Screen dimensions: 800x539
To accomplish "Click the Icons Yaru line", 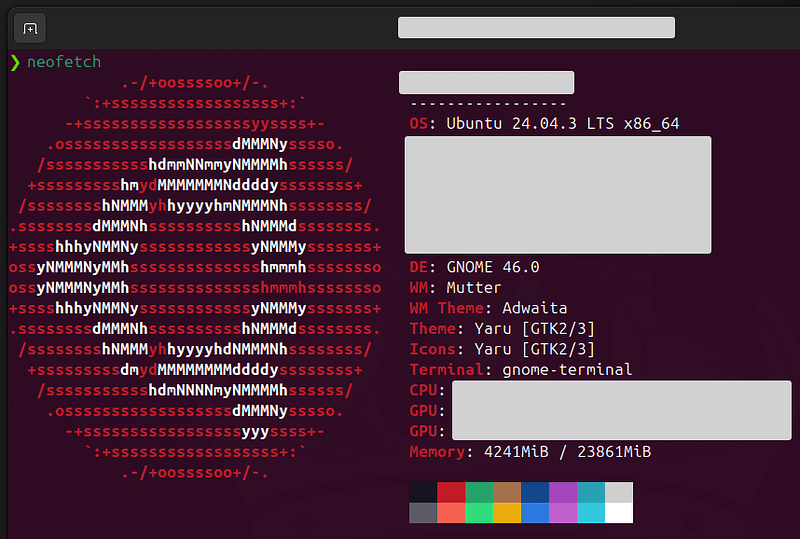I will tap(502, 349).
